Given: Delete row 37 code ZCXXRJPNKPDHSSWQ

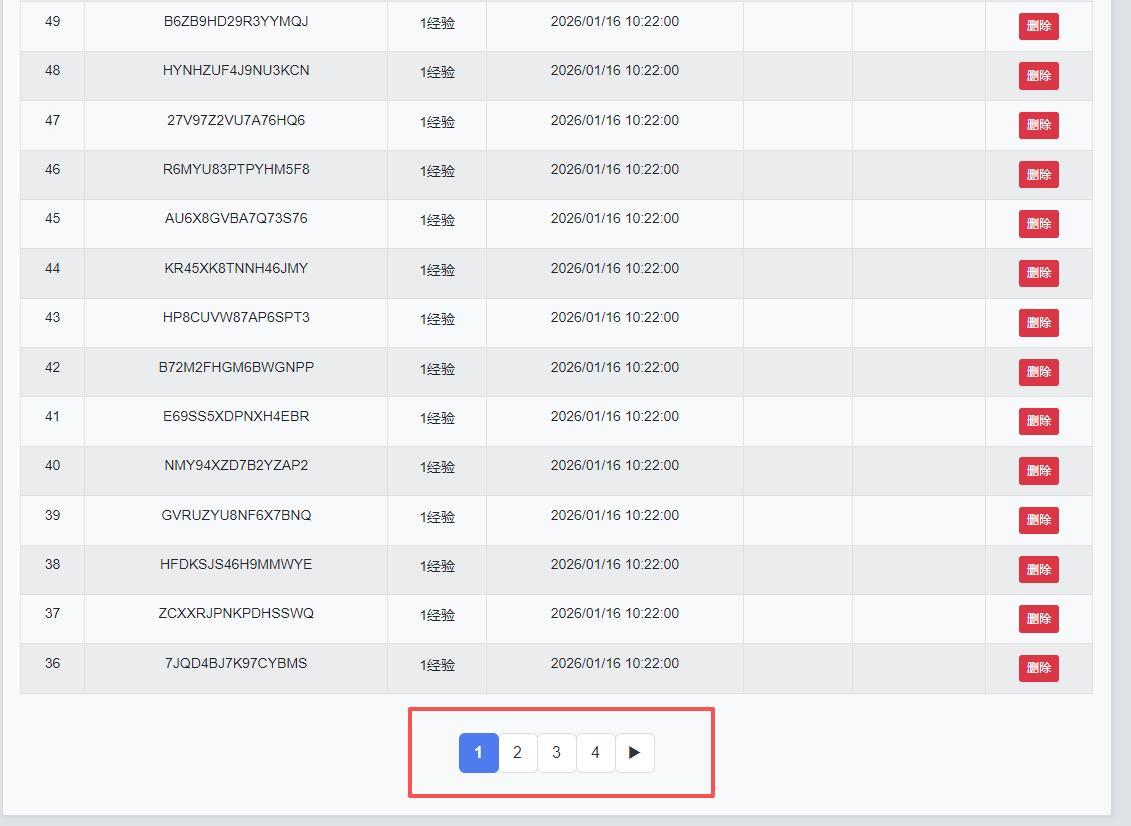Looking at the screenshot, I should (x=1038, y=619).
